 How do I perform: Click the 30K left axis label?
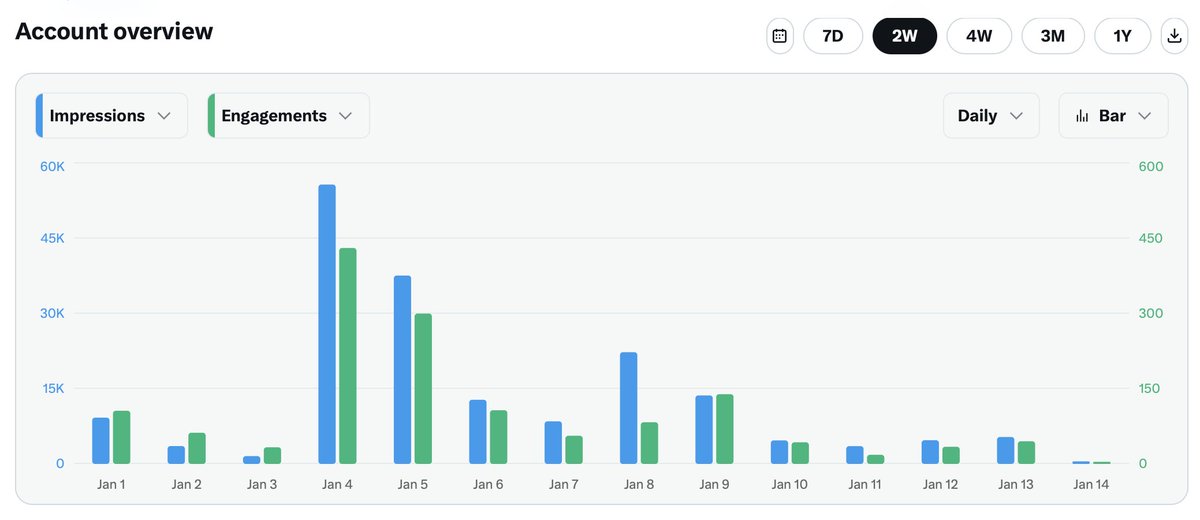(x=52, y=313)
